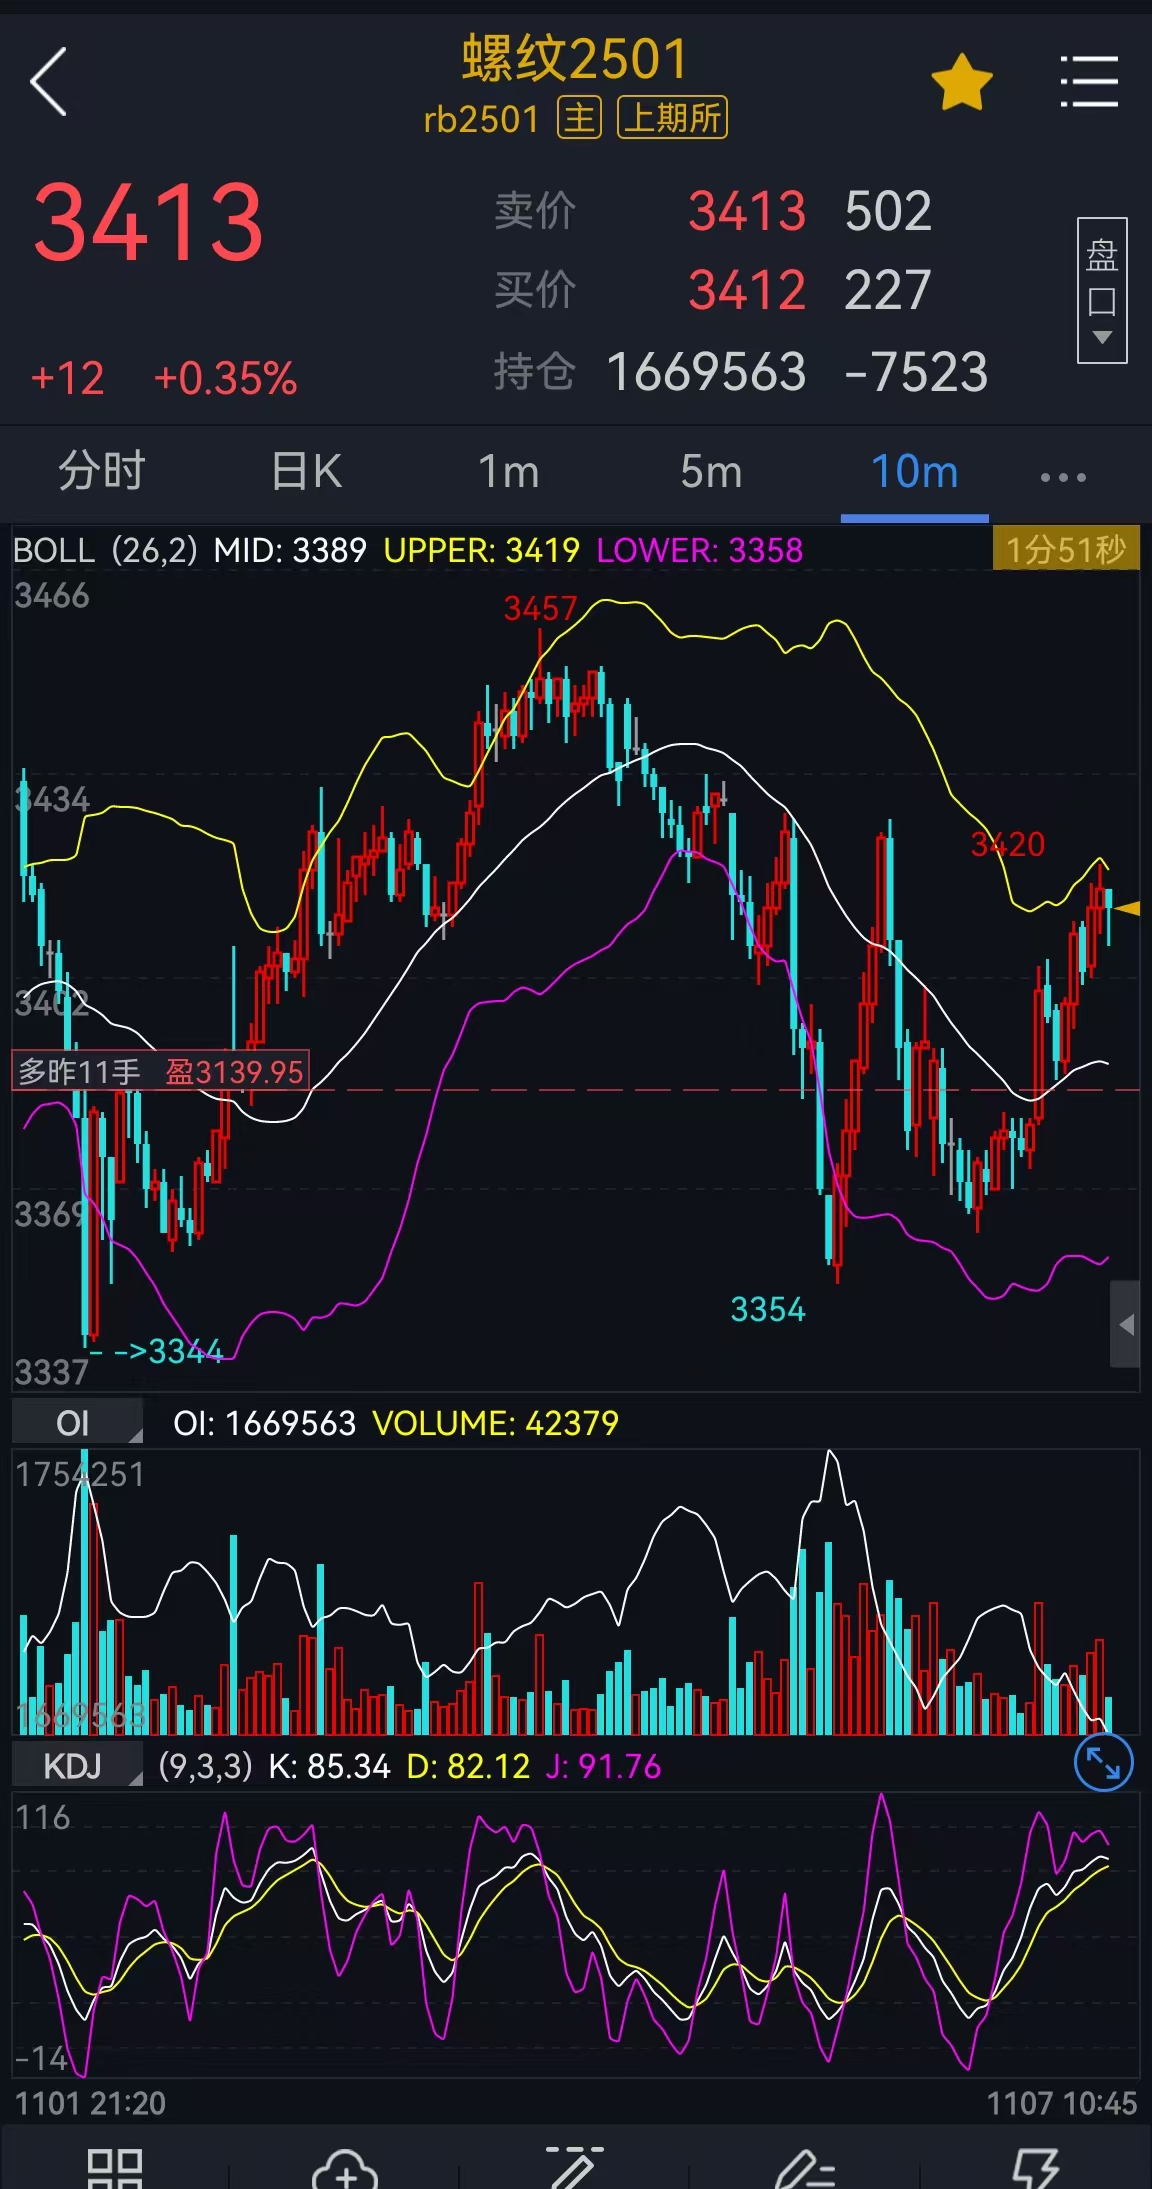Open the KDJ indicator selector
Screen dimensions: 1152x2189
click(76, 1766)
